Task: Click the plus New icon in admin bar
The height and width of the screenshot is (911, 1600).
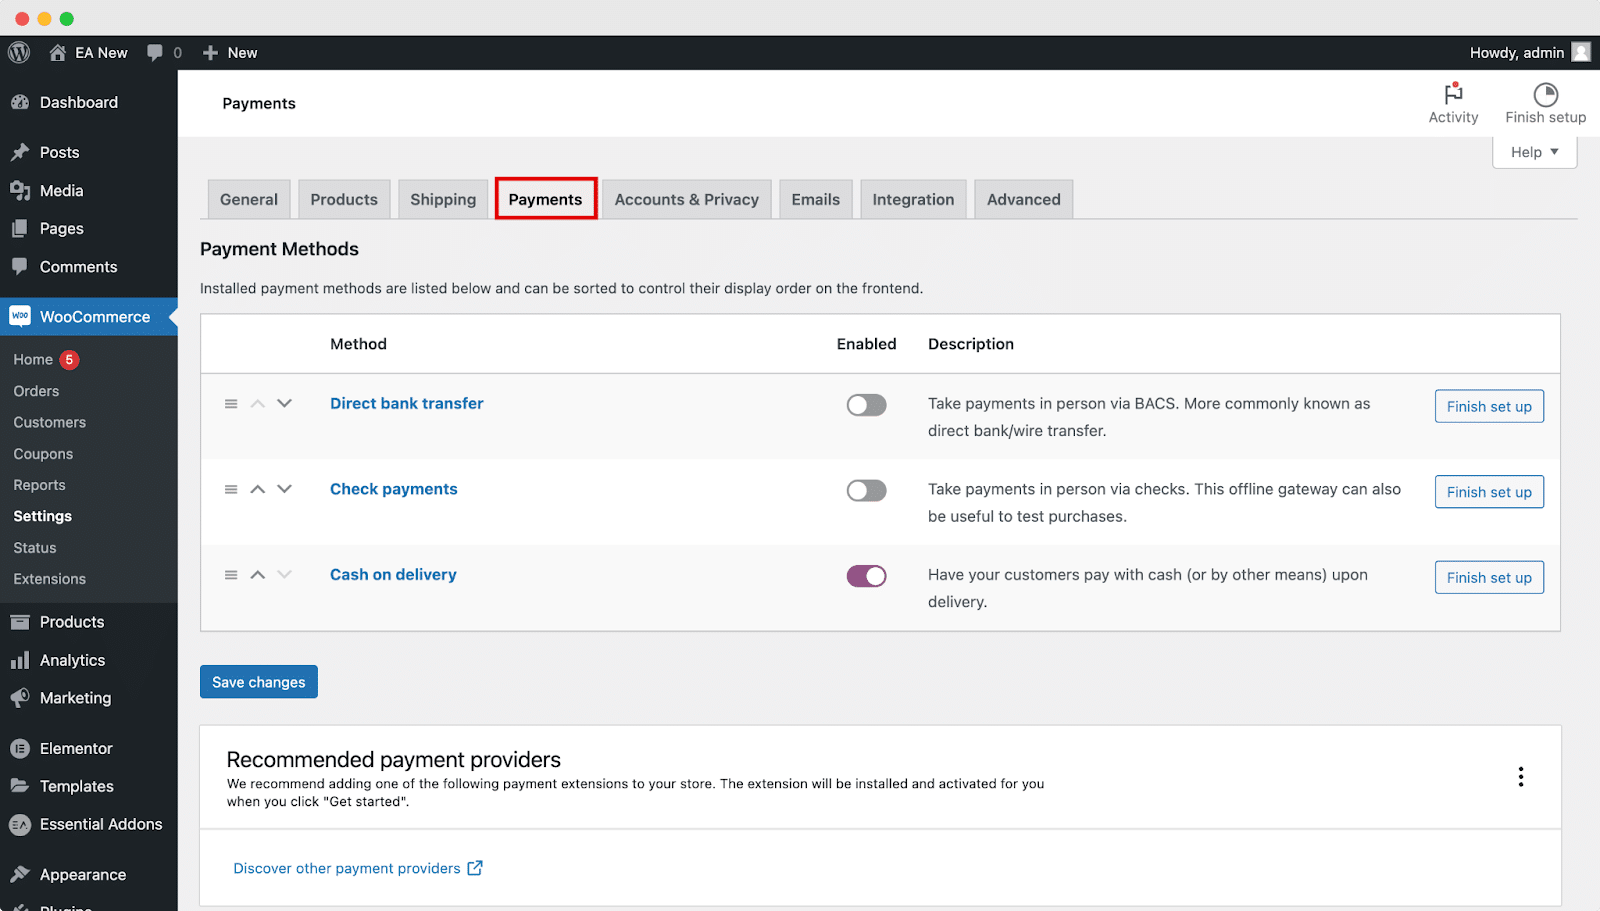Action: click(210, 52)
